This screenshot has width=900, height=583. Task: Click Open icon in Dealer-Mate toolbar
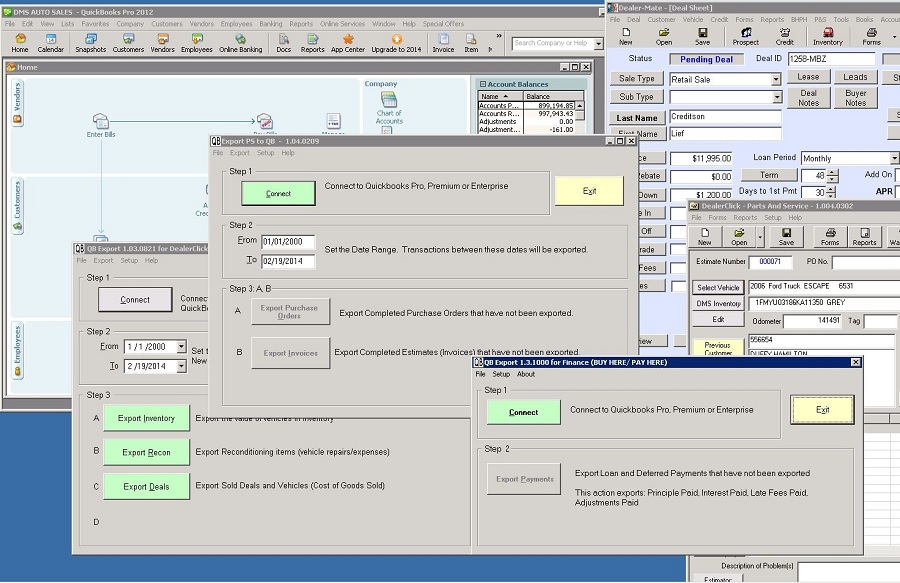664,37
